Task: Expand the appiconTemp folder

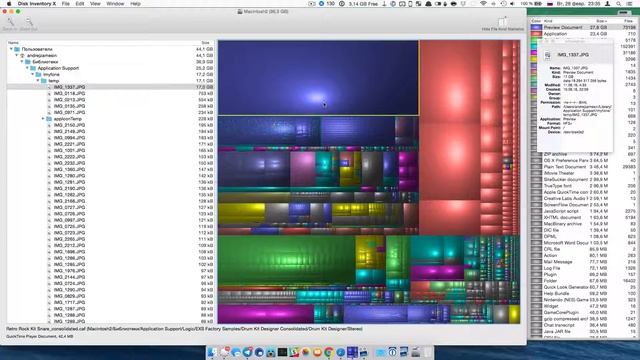Action: pos(43,119)
